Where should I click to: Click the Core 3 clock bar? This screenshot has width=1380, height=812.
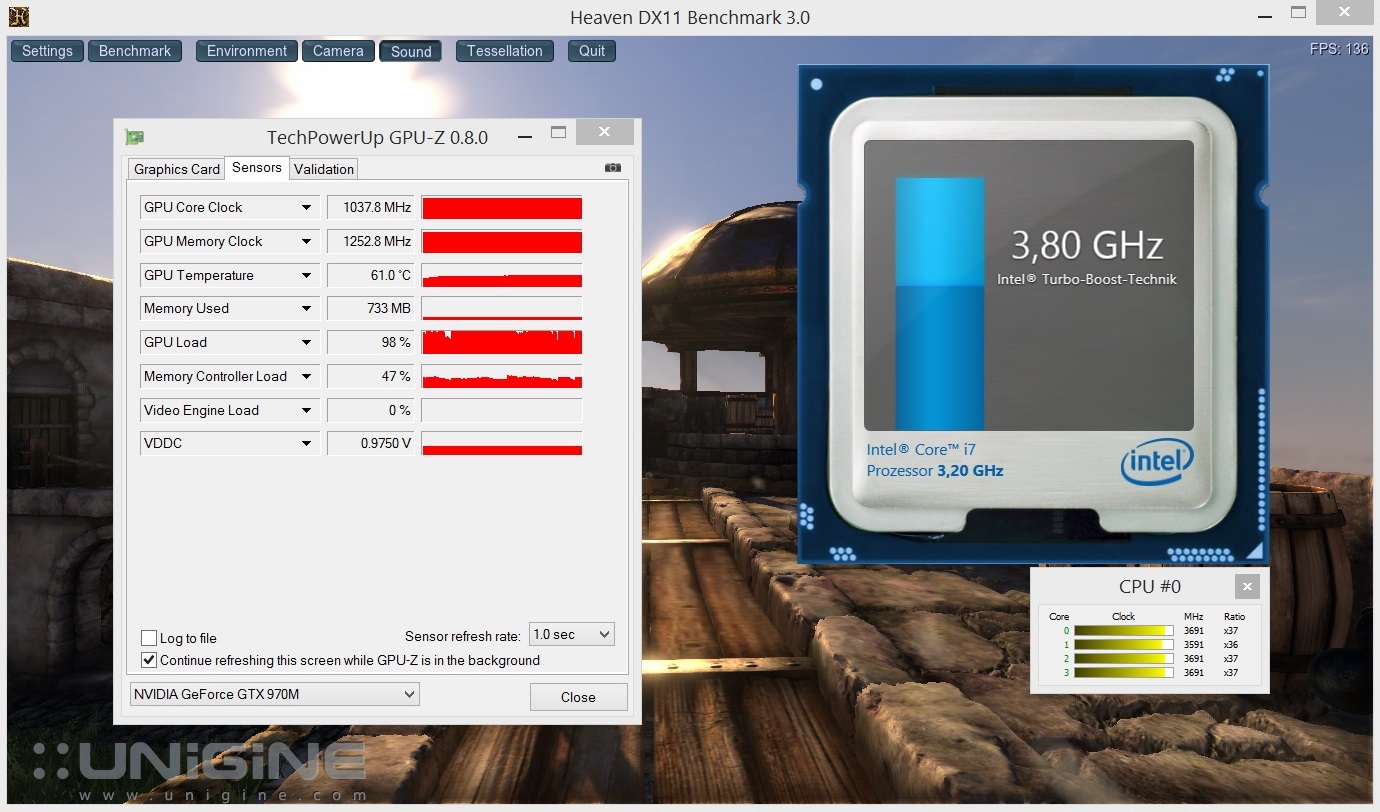[1123, 673]
